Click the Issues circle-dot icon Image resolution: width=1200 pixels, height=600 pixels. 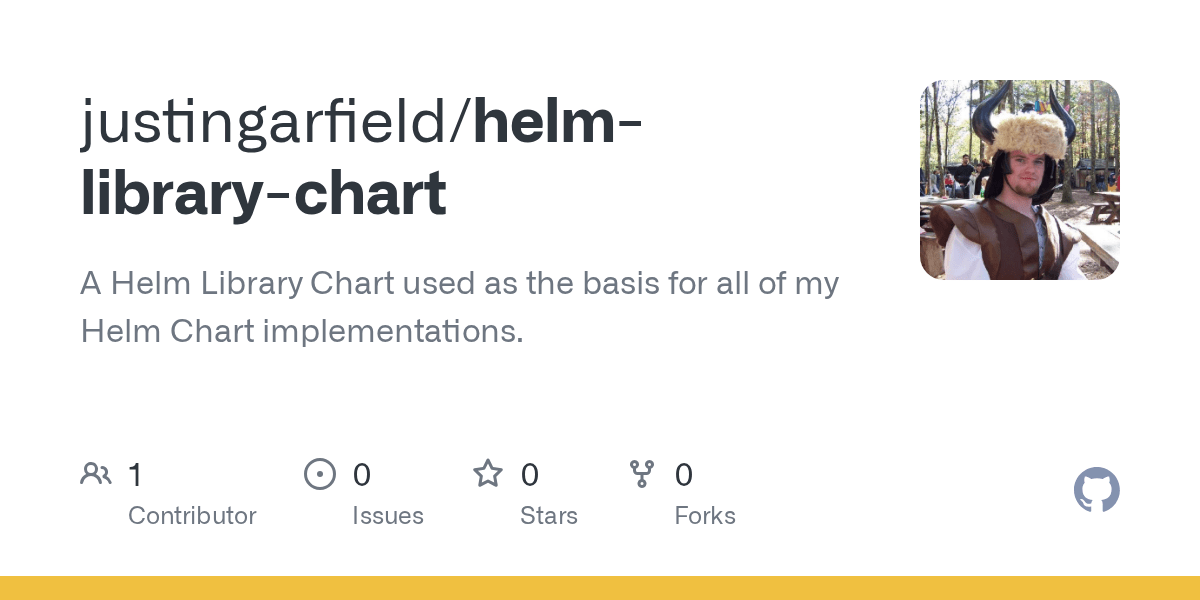[x=320, y=474]
